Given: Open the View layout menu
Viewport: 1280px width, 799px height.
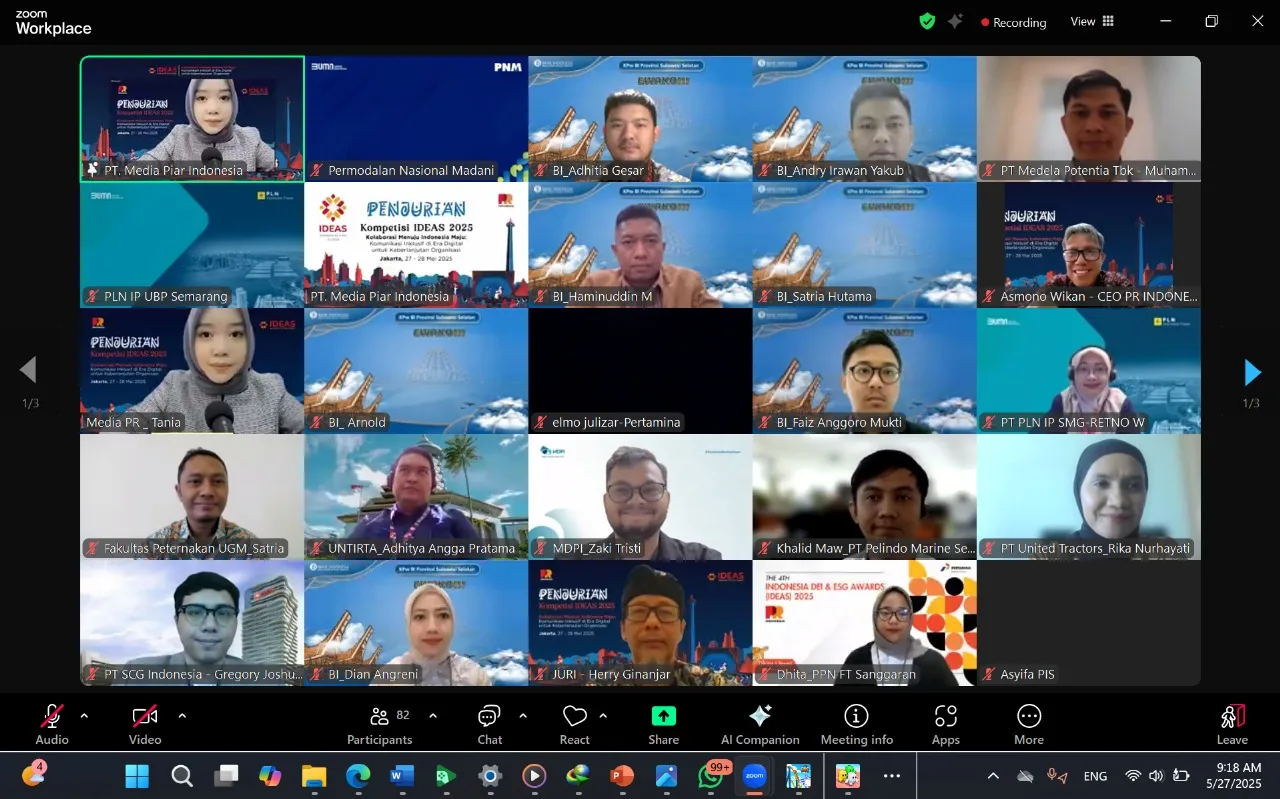Looking at the screenshot, I should pos(1092,21).
